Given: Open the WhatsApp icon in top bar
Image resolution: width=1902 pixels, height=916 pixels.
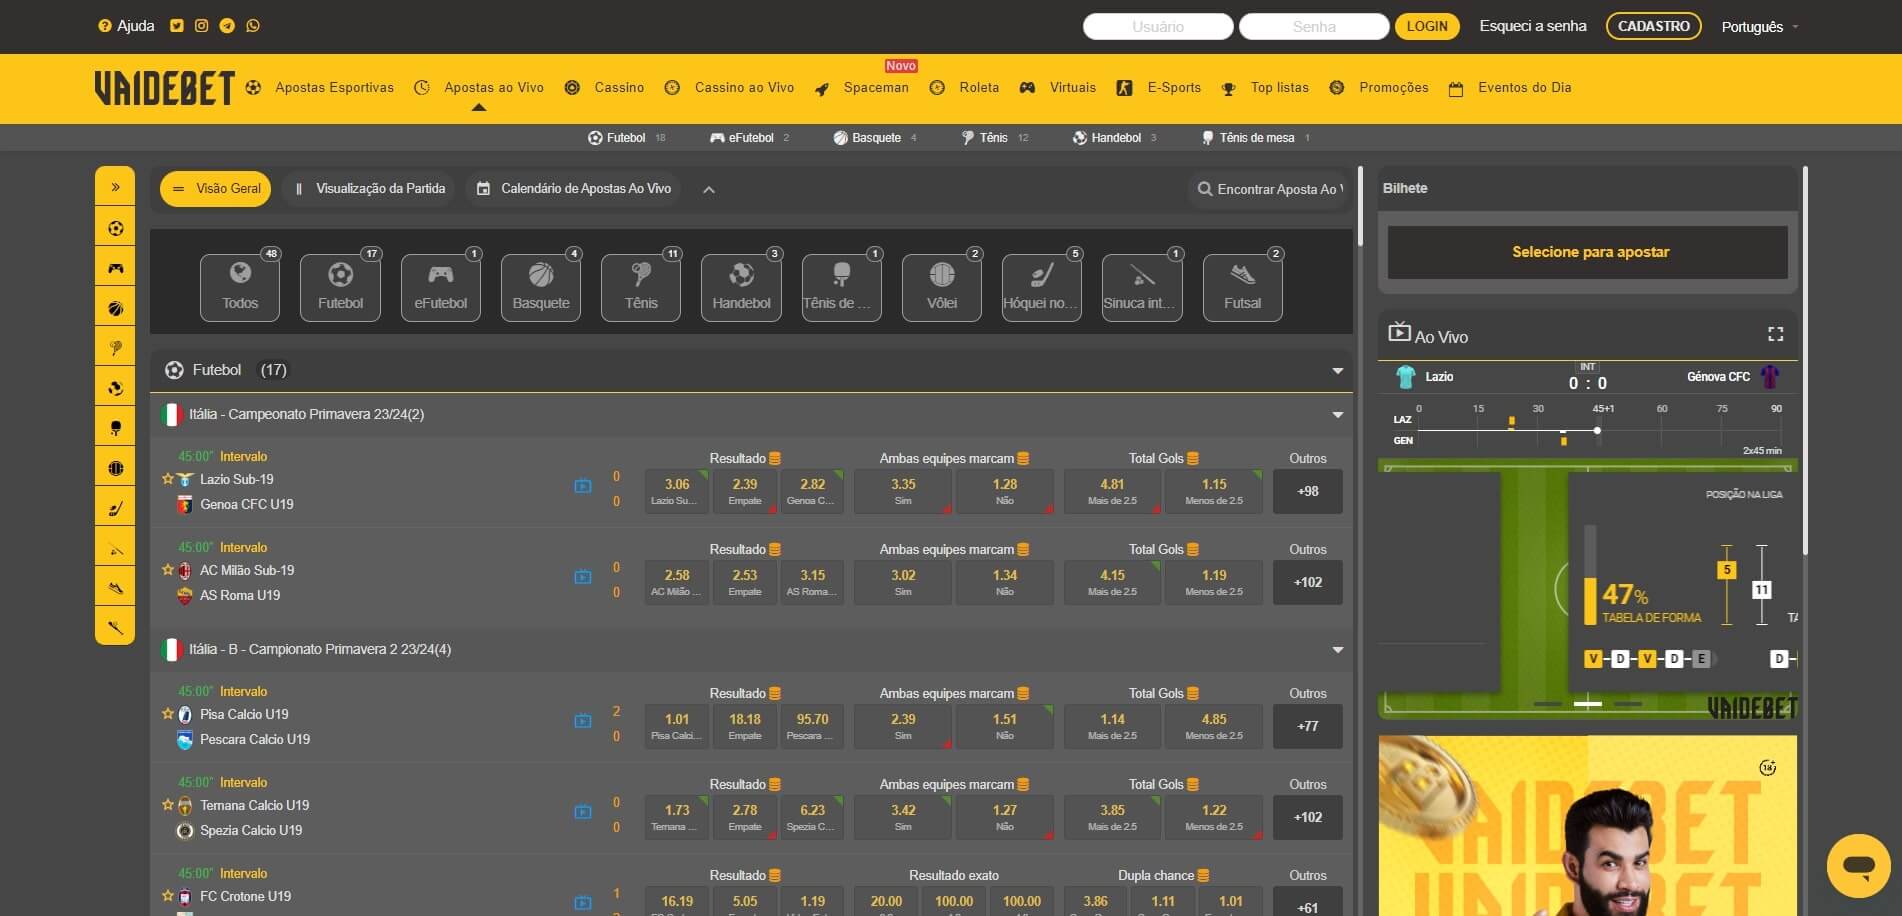Looking at the screenshot, I should point(252,26).
